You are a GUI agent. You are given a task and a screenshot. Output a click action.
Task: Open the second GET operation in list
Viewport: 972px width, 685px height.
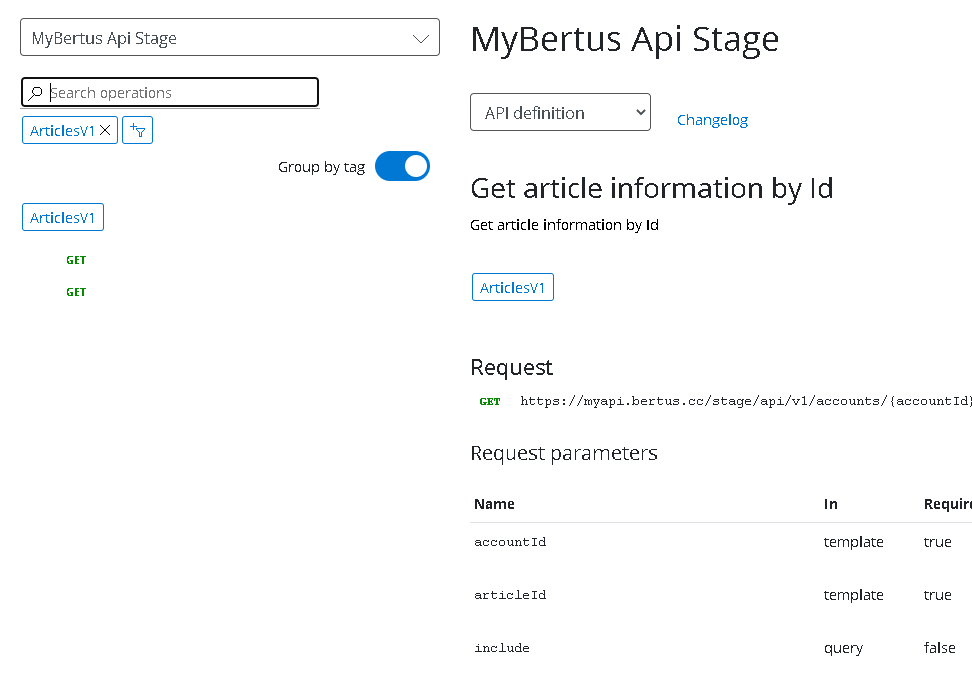click(x=76, y=292)
